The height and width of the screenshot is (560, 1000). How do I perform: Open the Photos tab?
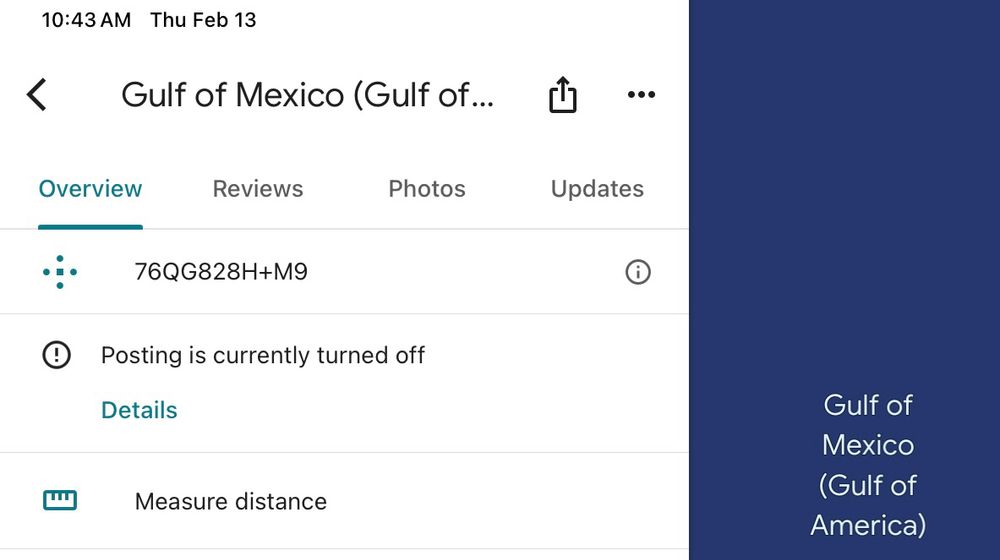[x=427, y=189]
